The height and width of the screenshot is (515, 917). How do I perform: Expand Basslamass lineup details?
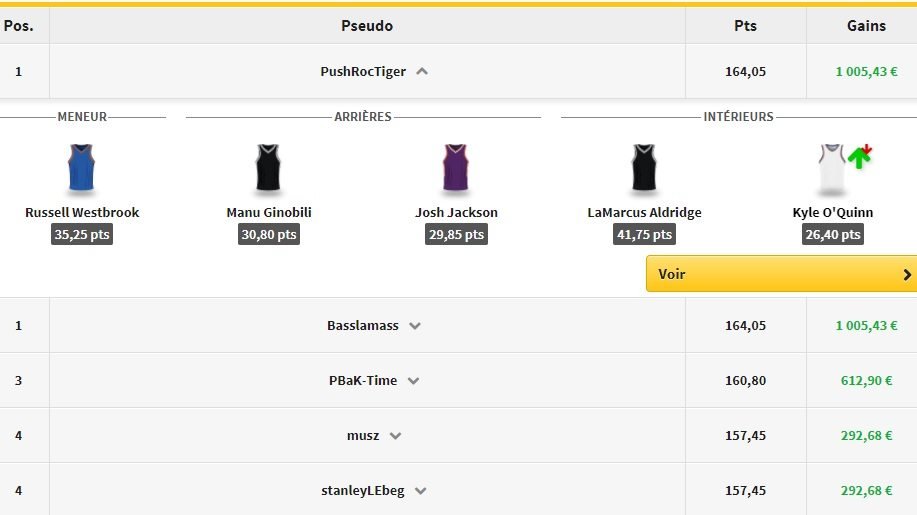pyautogui.click(x=415, y=326)
